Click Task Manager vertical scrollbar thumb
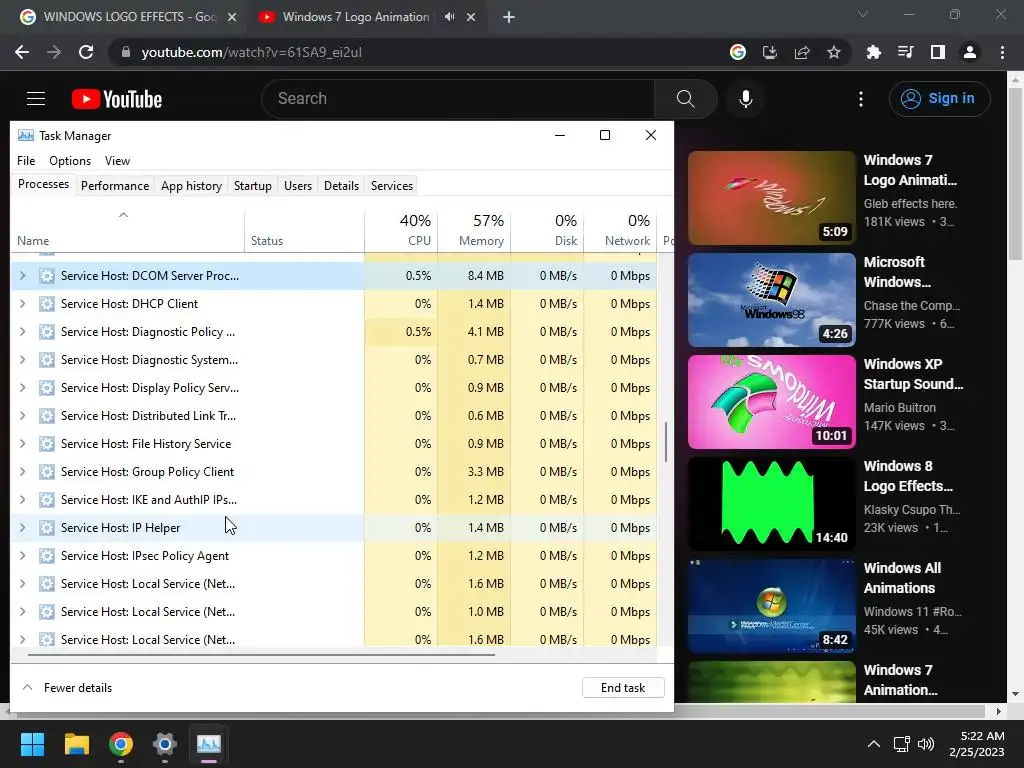 coord(665,441)
